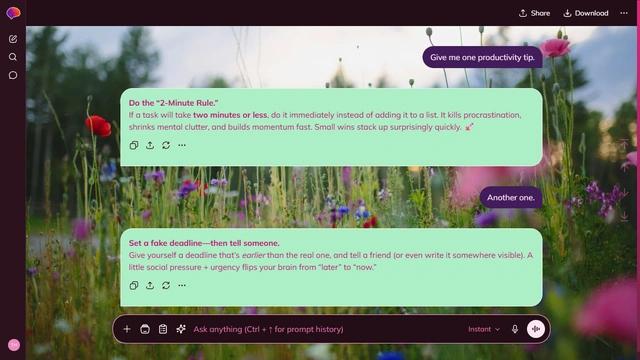Share the 2-Minute Rule response
The image size is (640, 360).
point(150,145)
